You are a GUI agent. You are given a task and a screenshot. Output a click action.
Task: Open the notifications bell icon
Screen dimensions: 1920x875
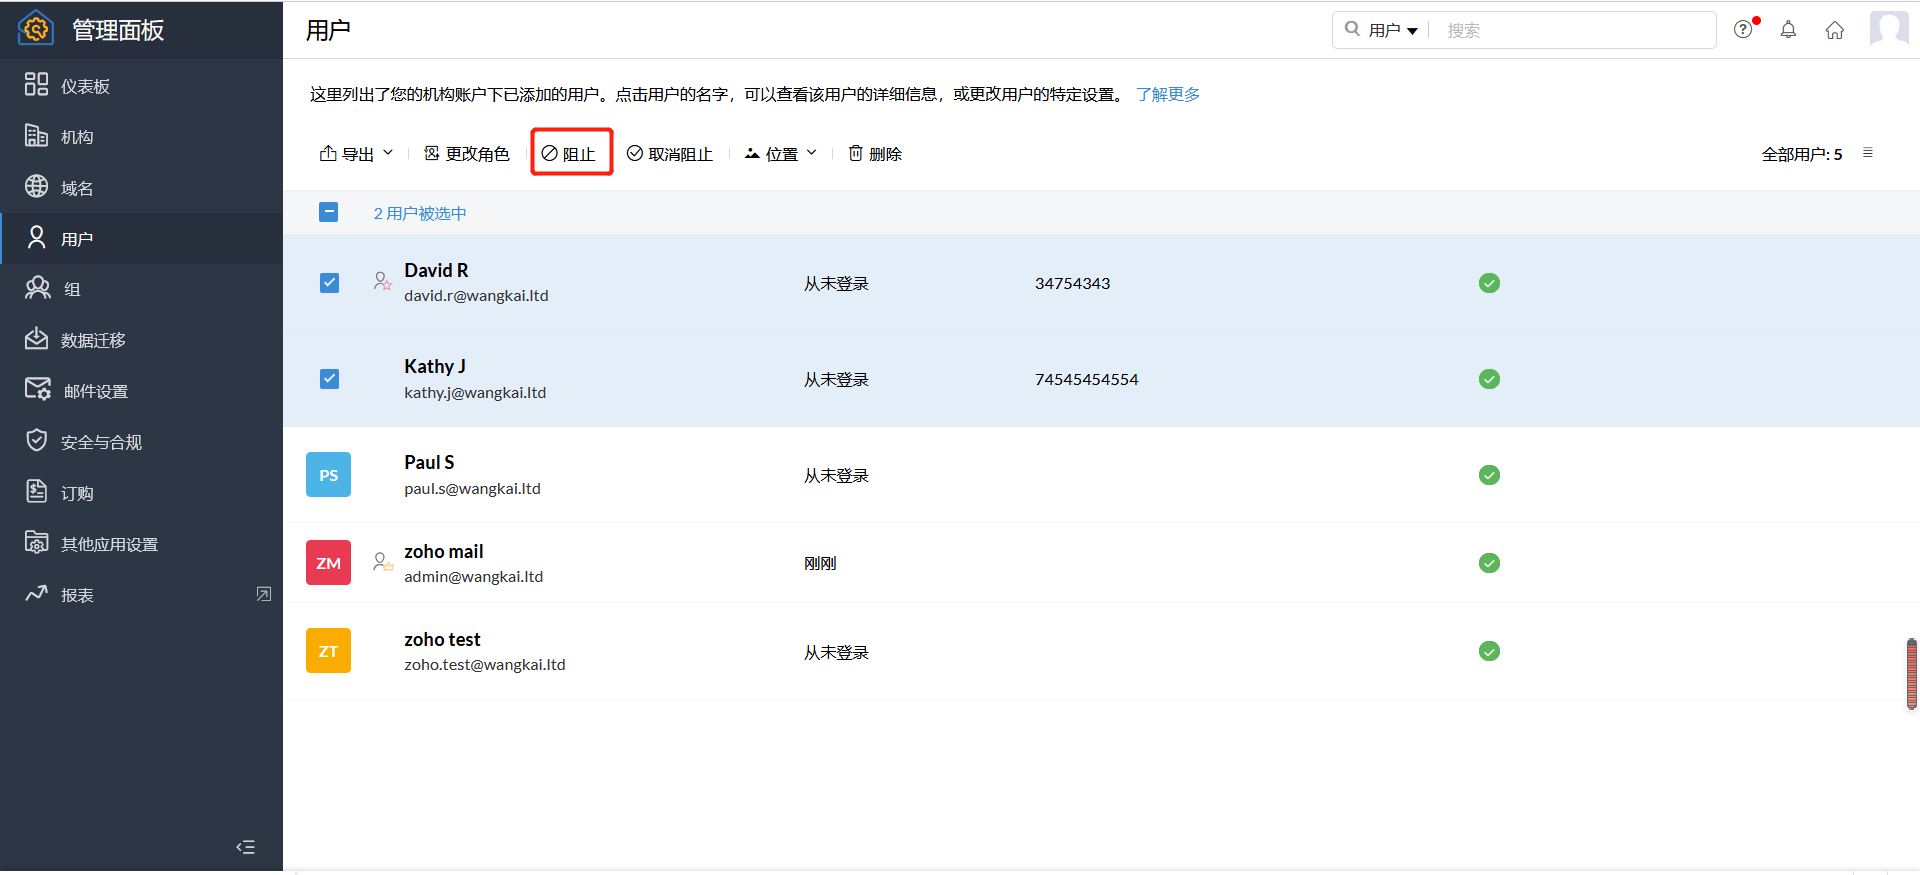pyautogui.click(x=1788, y=30)
